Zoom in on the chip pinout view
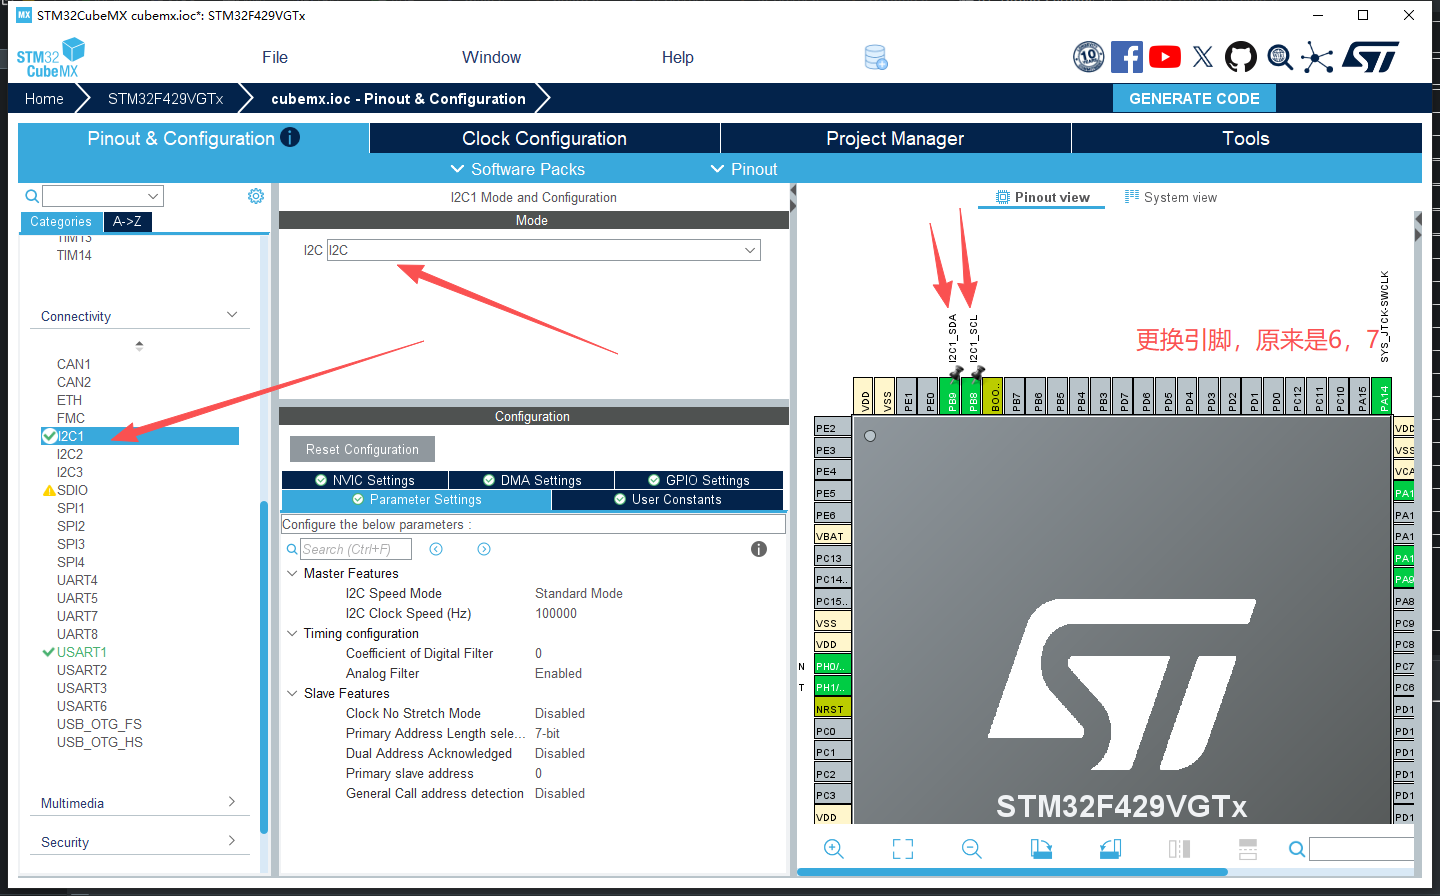The image size is (1440, 896). pos(834,849)
